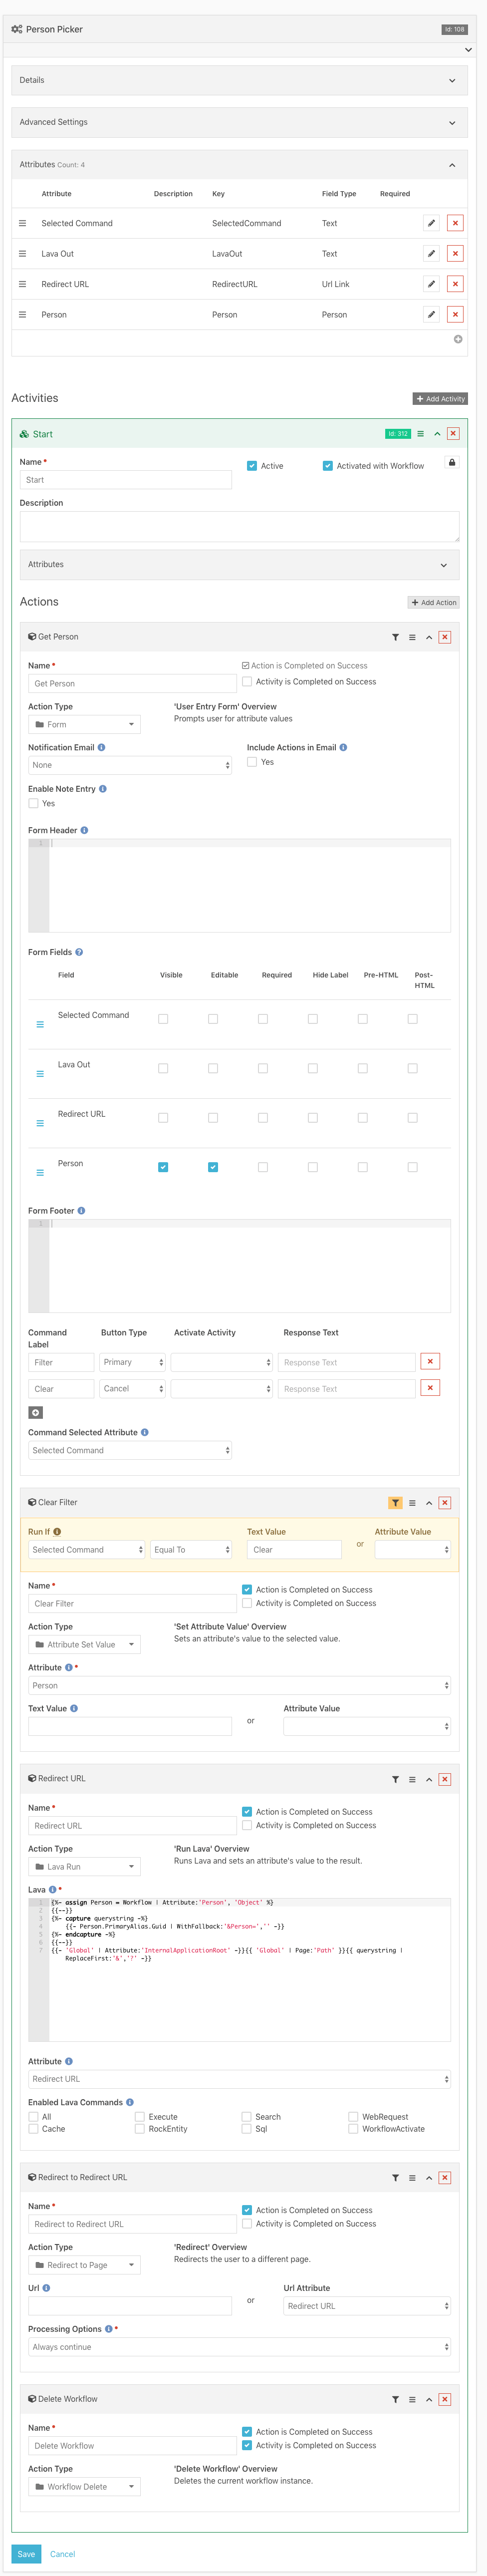The height and width of the screenshot is (2576, 487).
Task: Delete the Delete Workflow action
Action: [x=445, y=2399]
